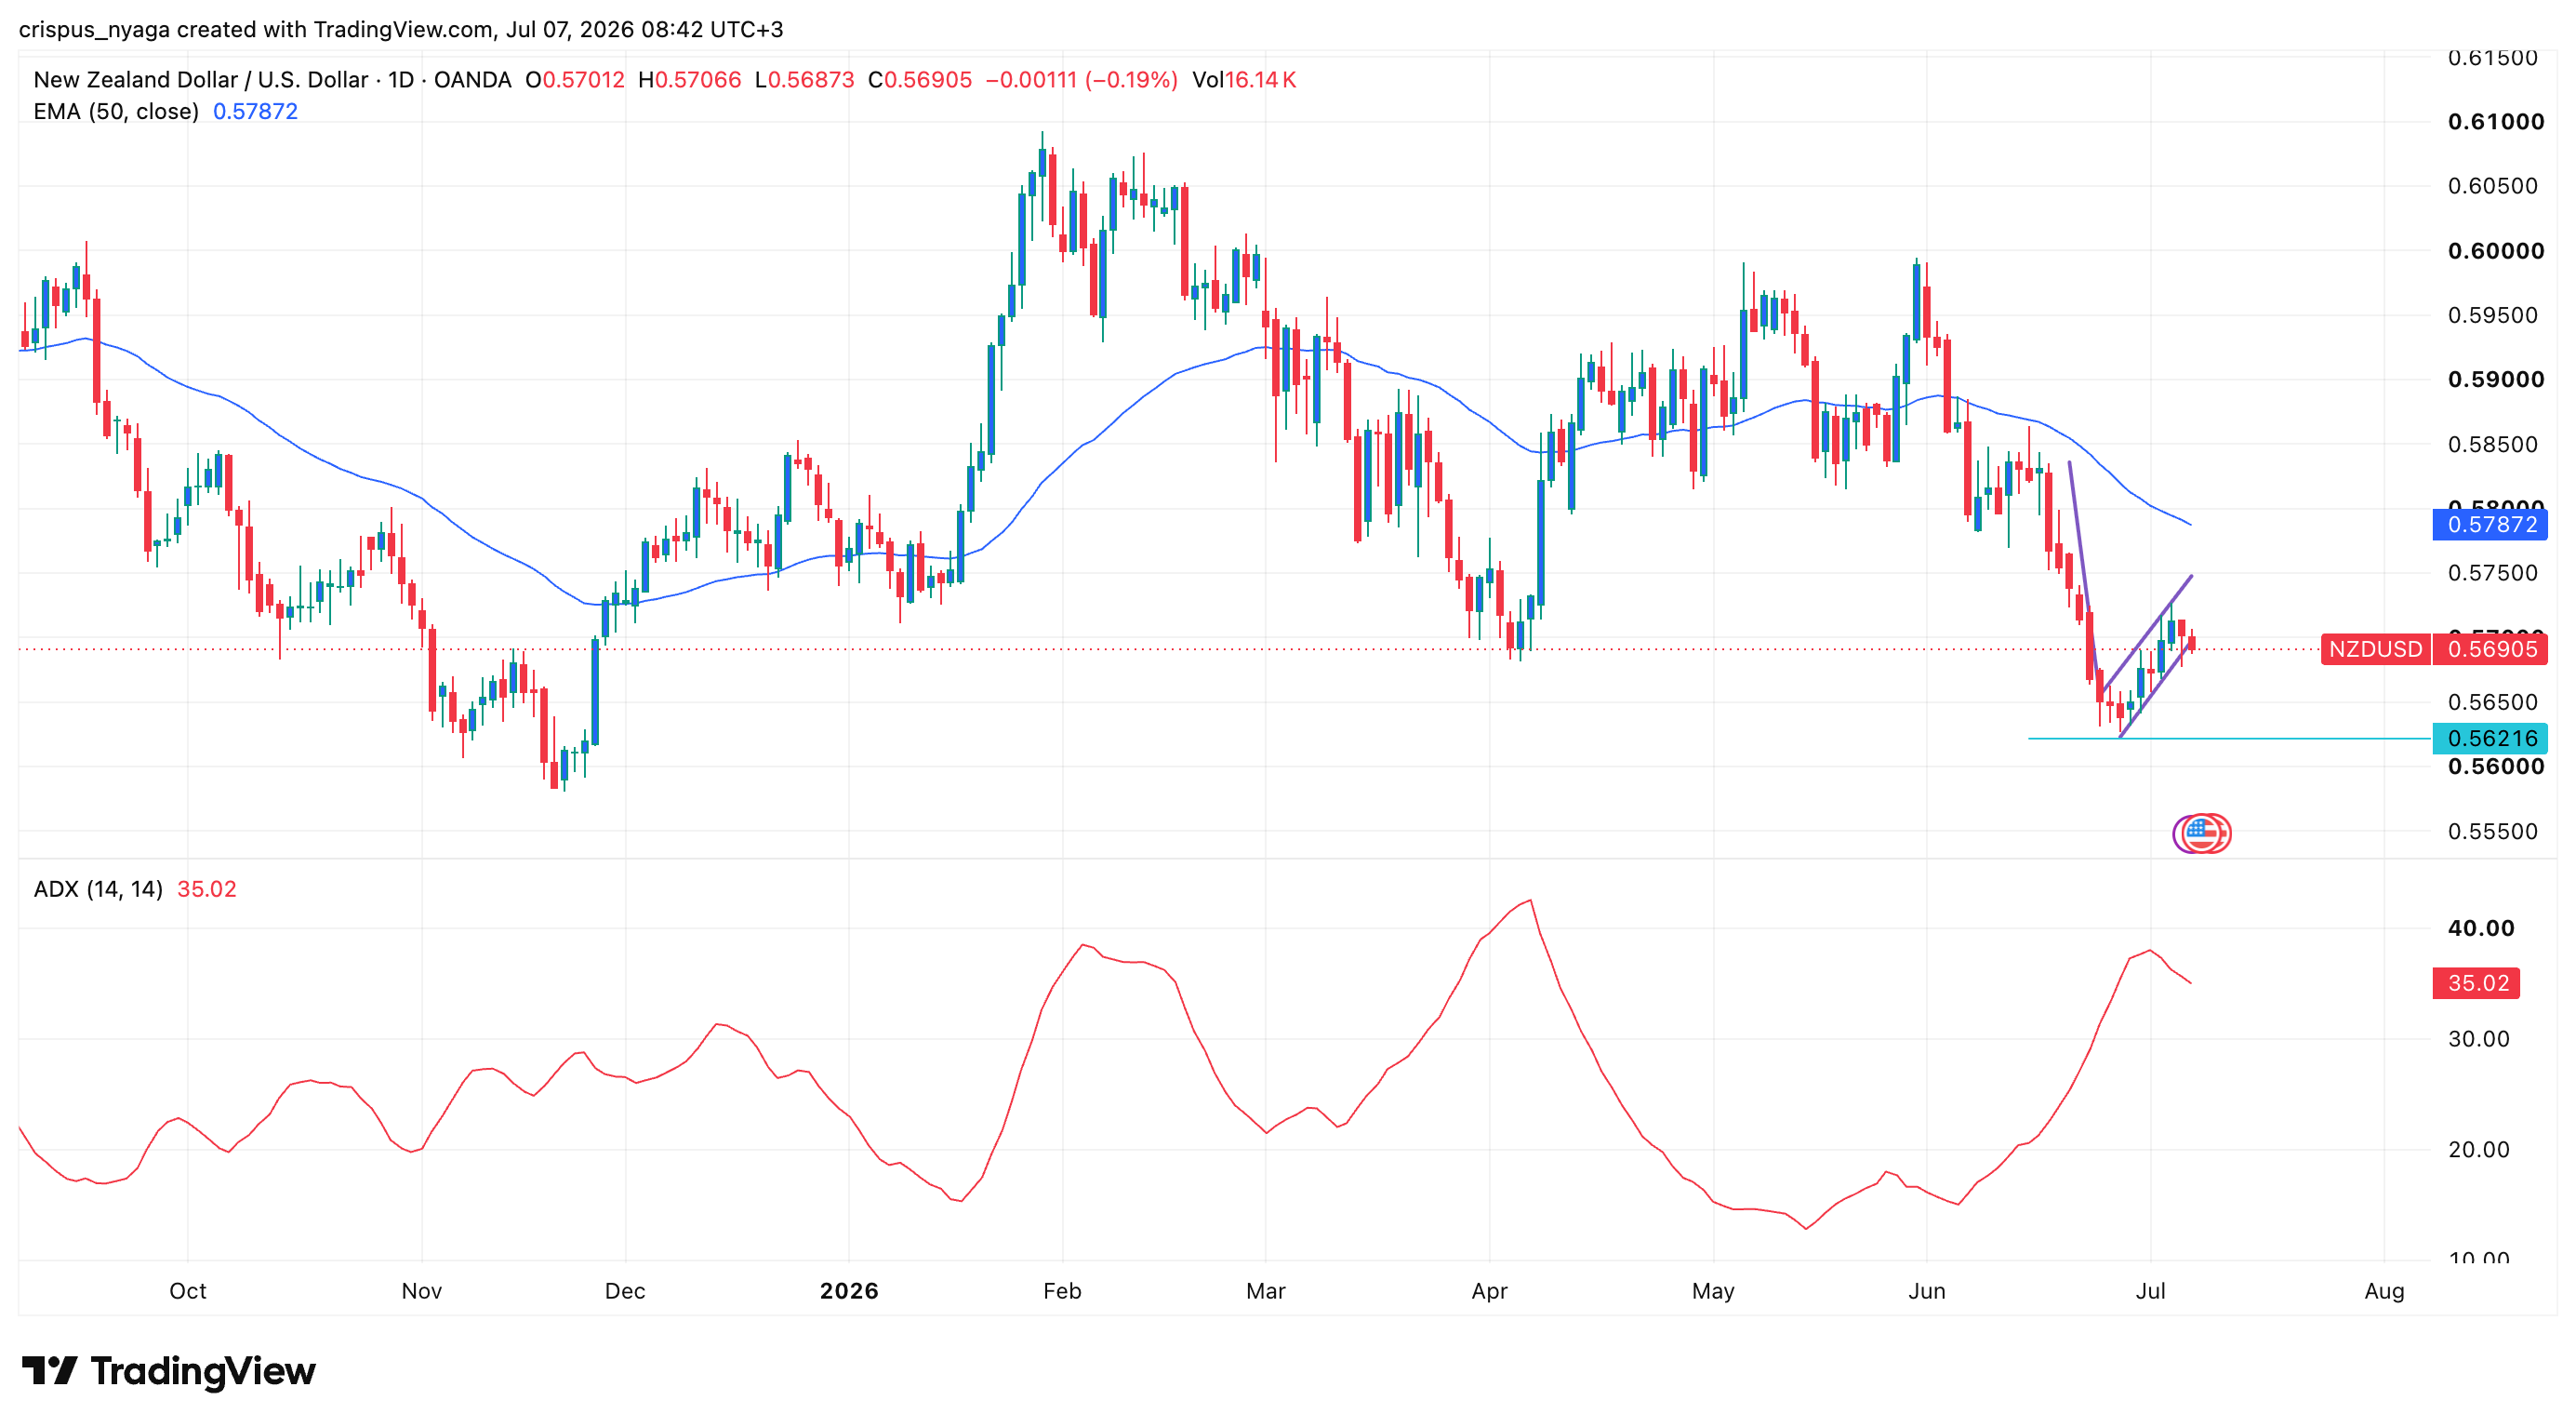The image size is (2576, 1427).
Task: Click the crispus_nyaga created with TradingView.com caption
Action: coord(401,29)
